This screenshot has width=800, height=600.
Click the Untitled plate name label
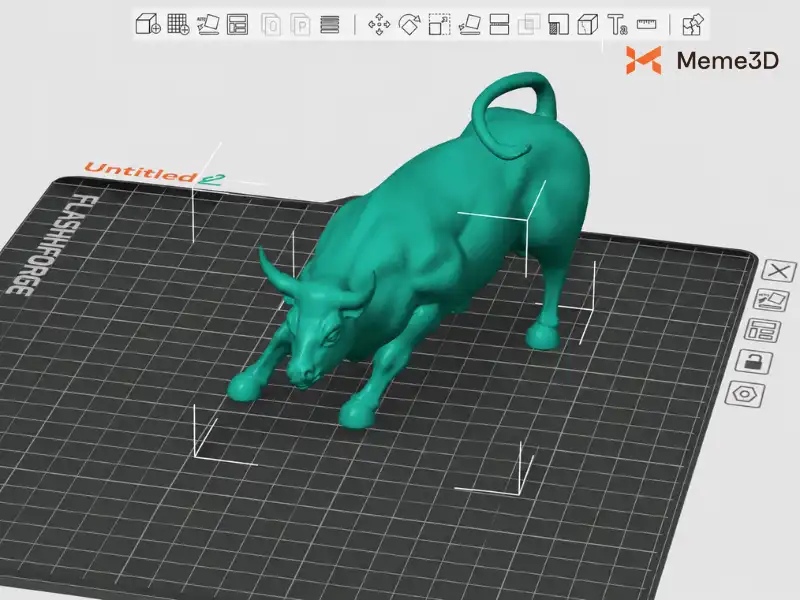[x=139, y=171]
